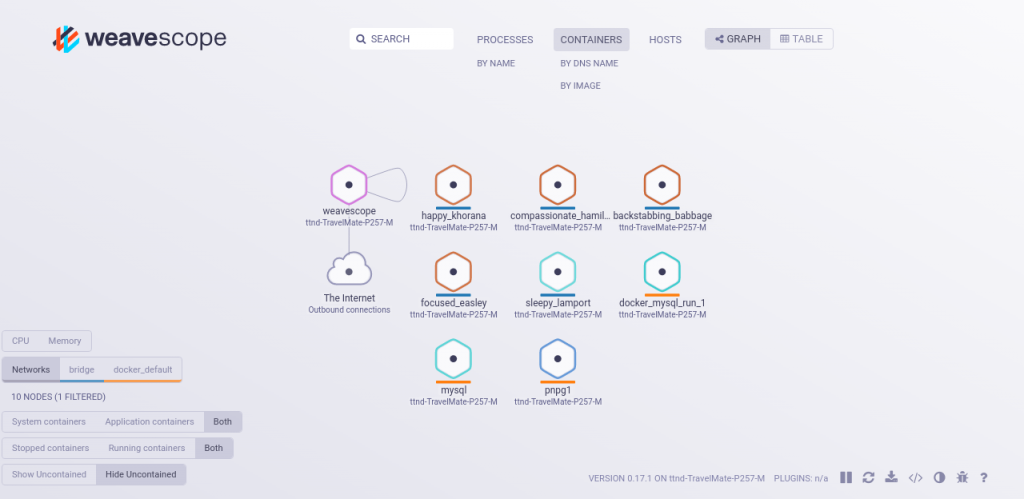Click the bug report icon
The height and width of the screenshot is (499, 1024).
[962, 478]
